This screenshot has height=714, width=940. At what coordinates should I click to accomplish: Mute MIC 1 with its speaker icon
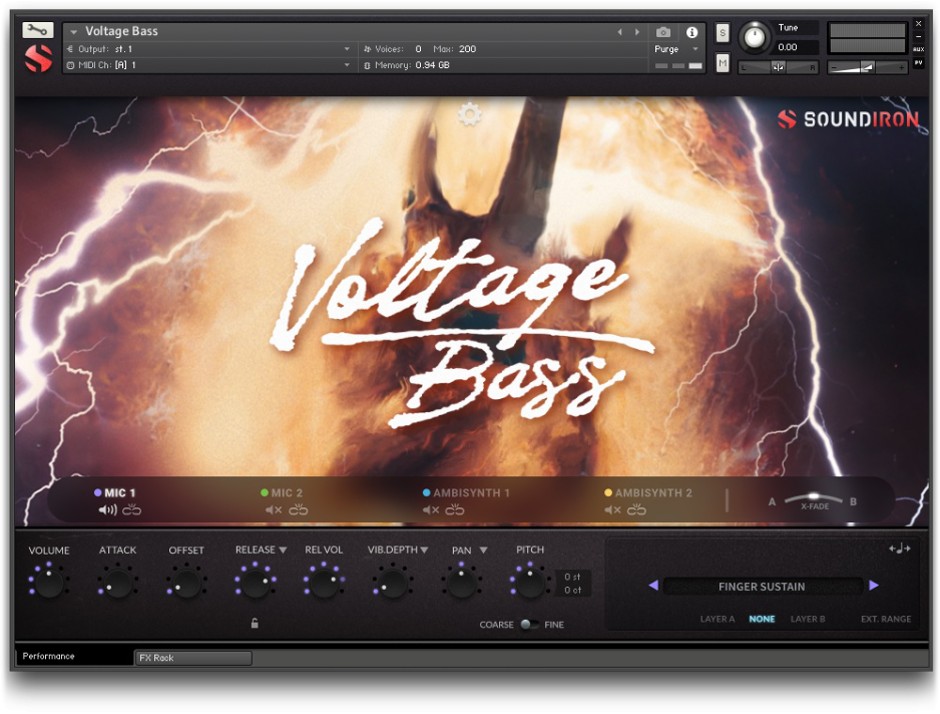pos(108,510)
